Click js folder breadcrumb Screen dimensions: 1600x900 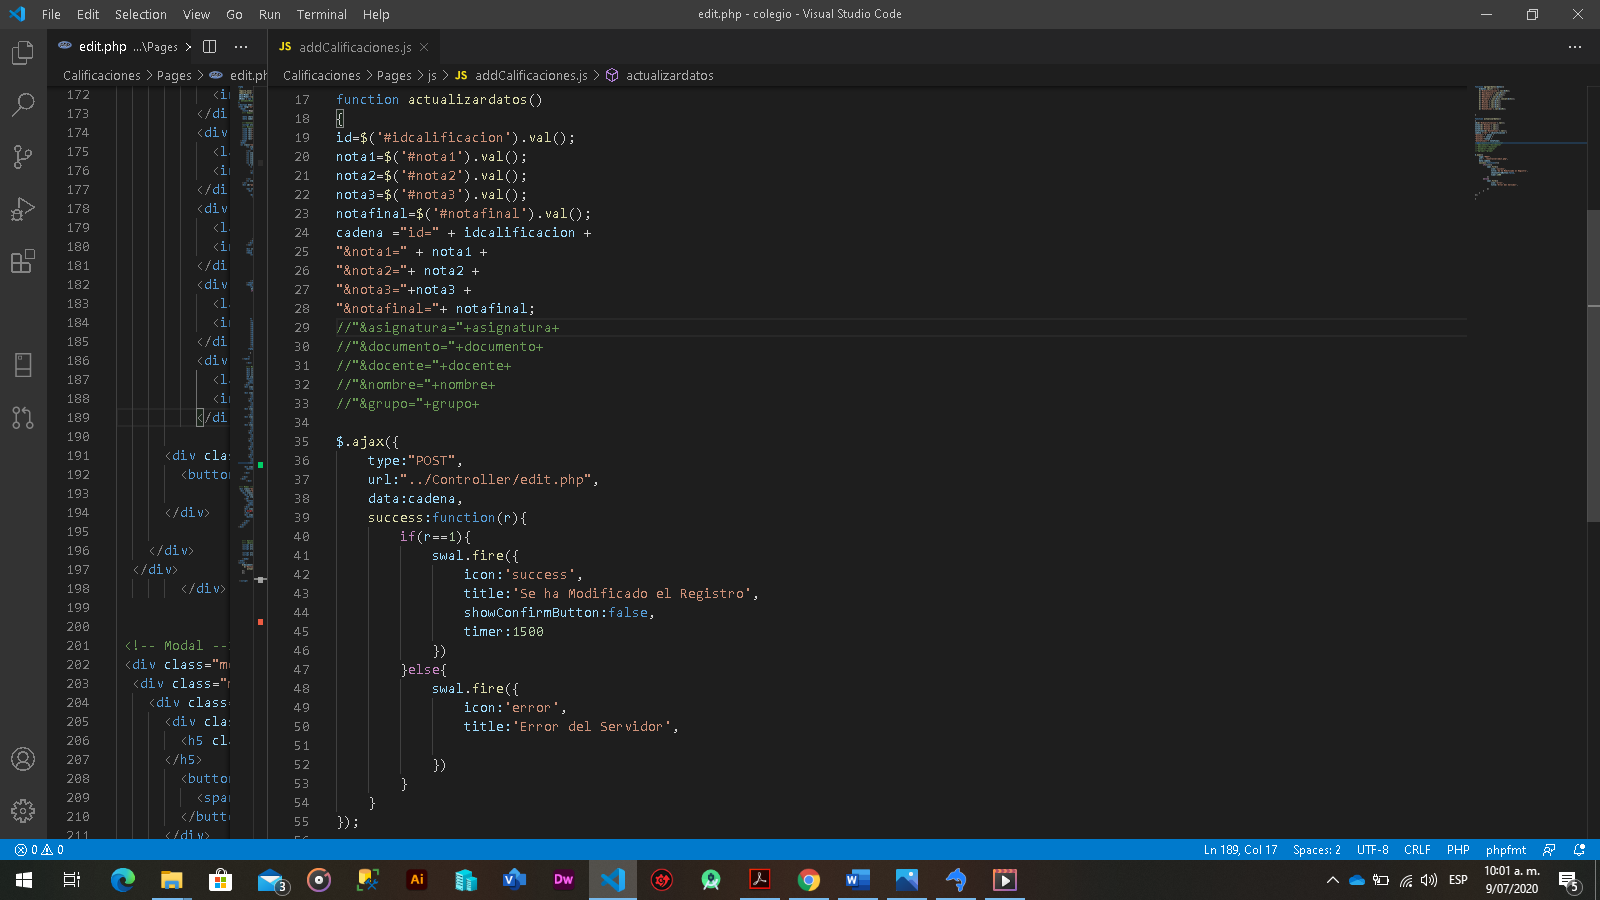tap(432, 75)
